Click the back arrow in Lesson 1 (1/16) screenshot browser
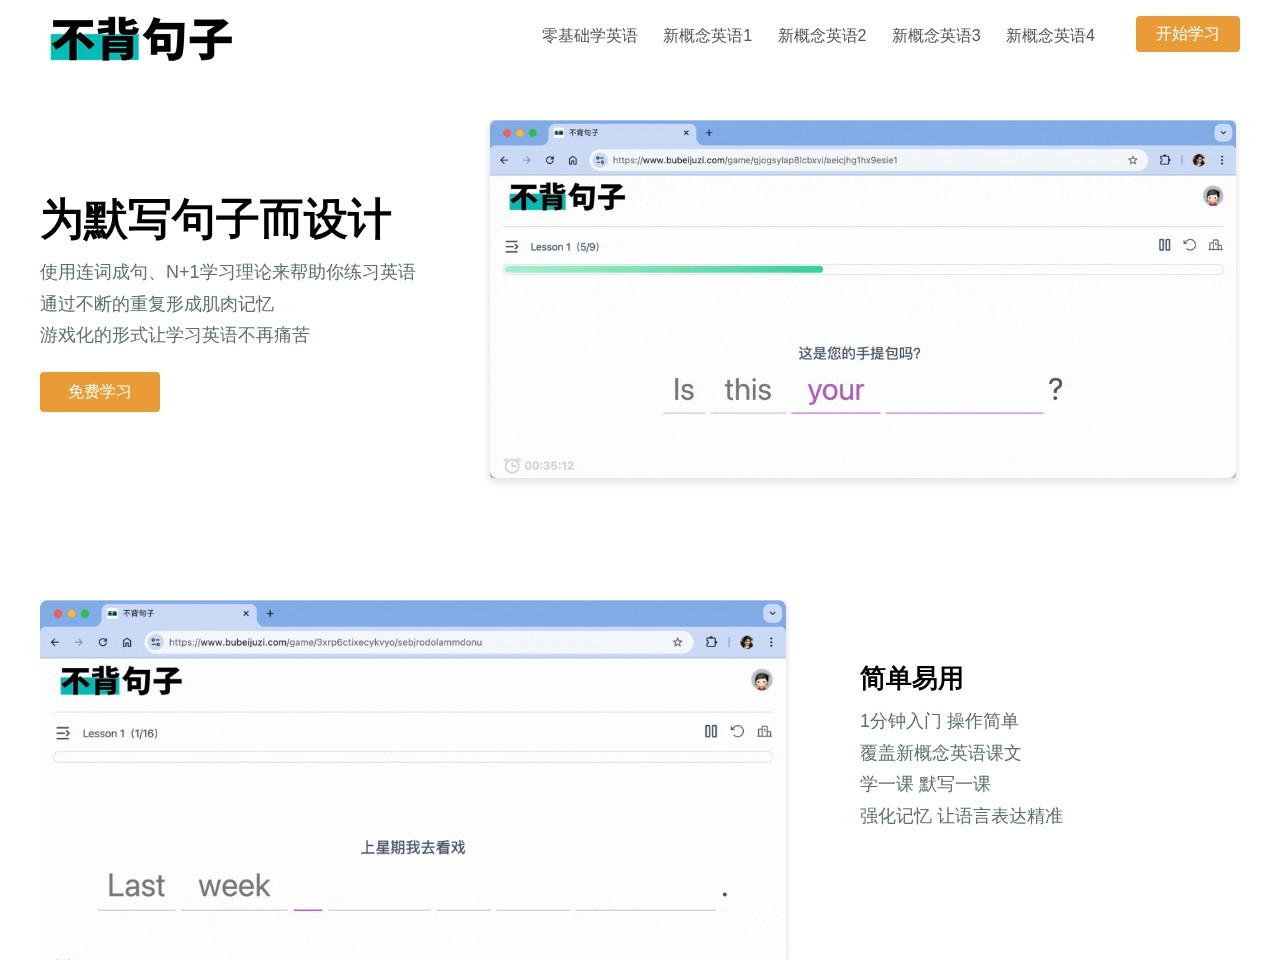The image size is (1280, 960). tap(55, 642)
